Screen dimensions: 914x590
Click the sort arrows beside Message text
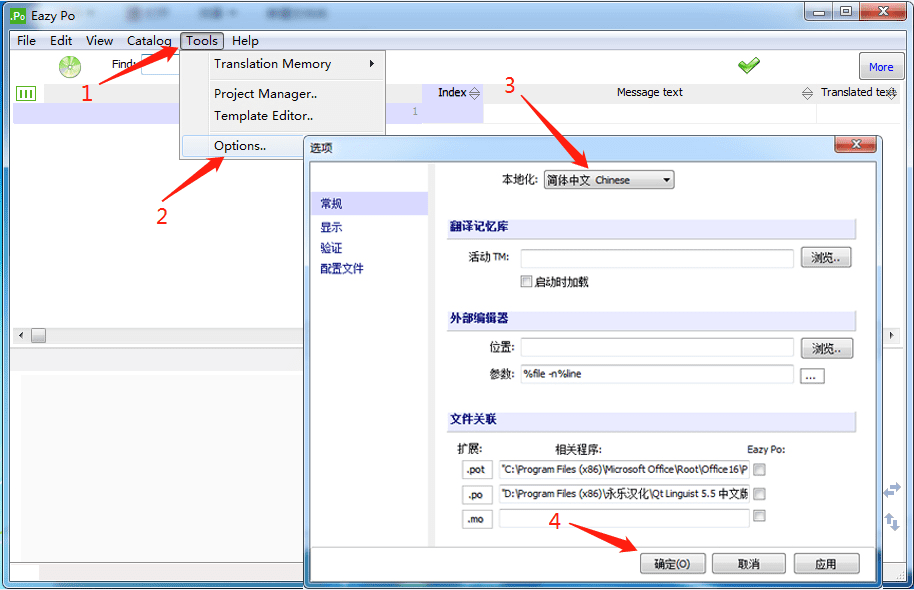[x=807, y=93]
